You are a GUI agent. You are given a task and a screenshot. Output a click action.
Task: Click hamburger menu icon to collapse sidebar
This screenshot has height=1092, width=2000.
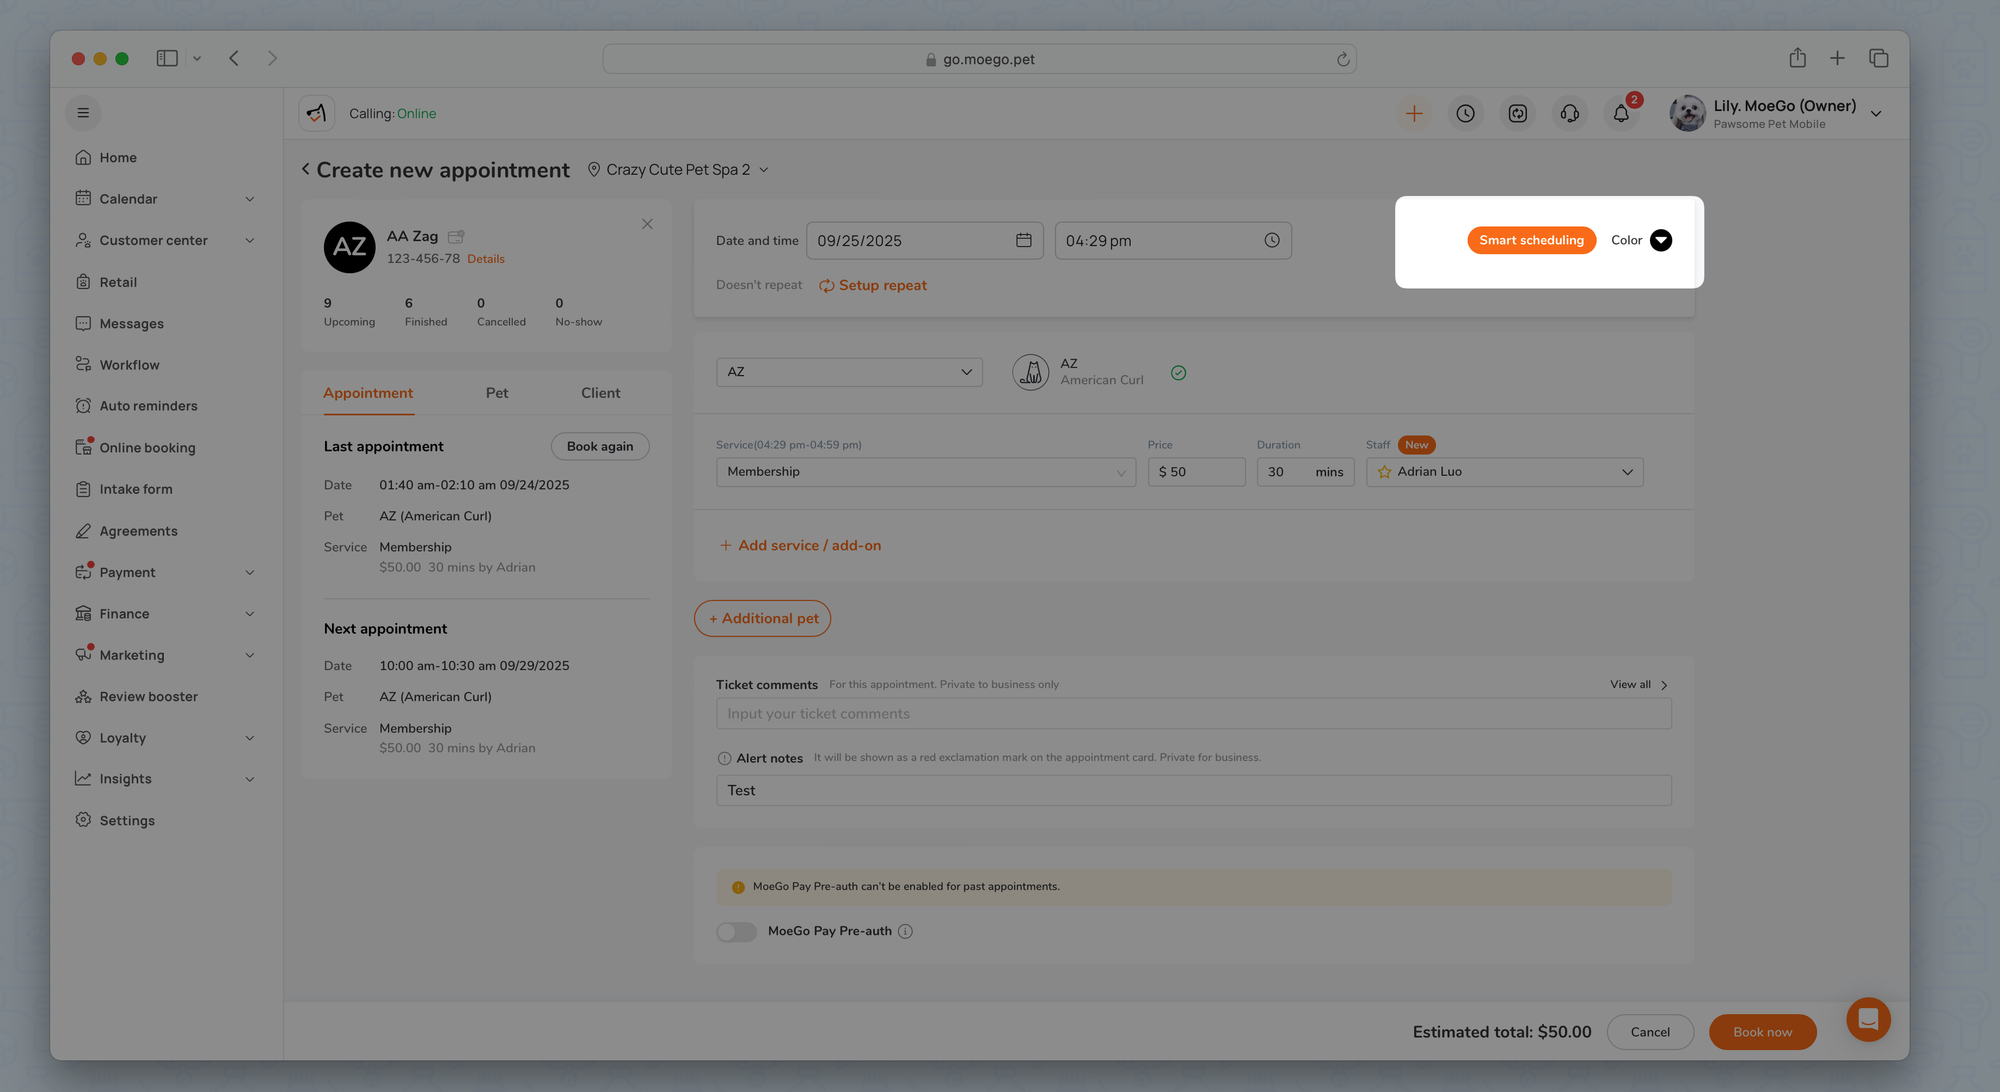tap(83, 113)
